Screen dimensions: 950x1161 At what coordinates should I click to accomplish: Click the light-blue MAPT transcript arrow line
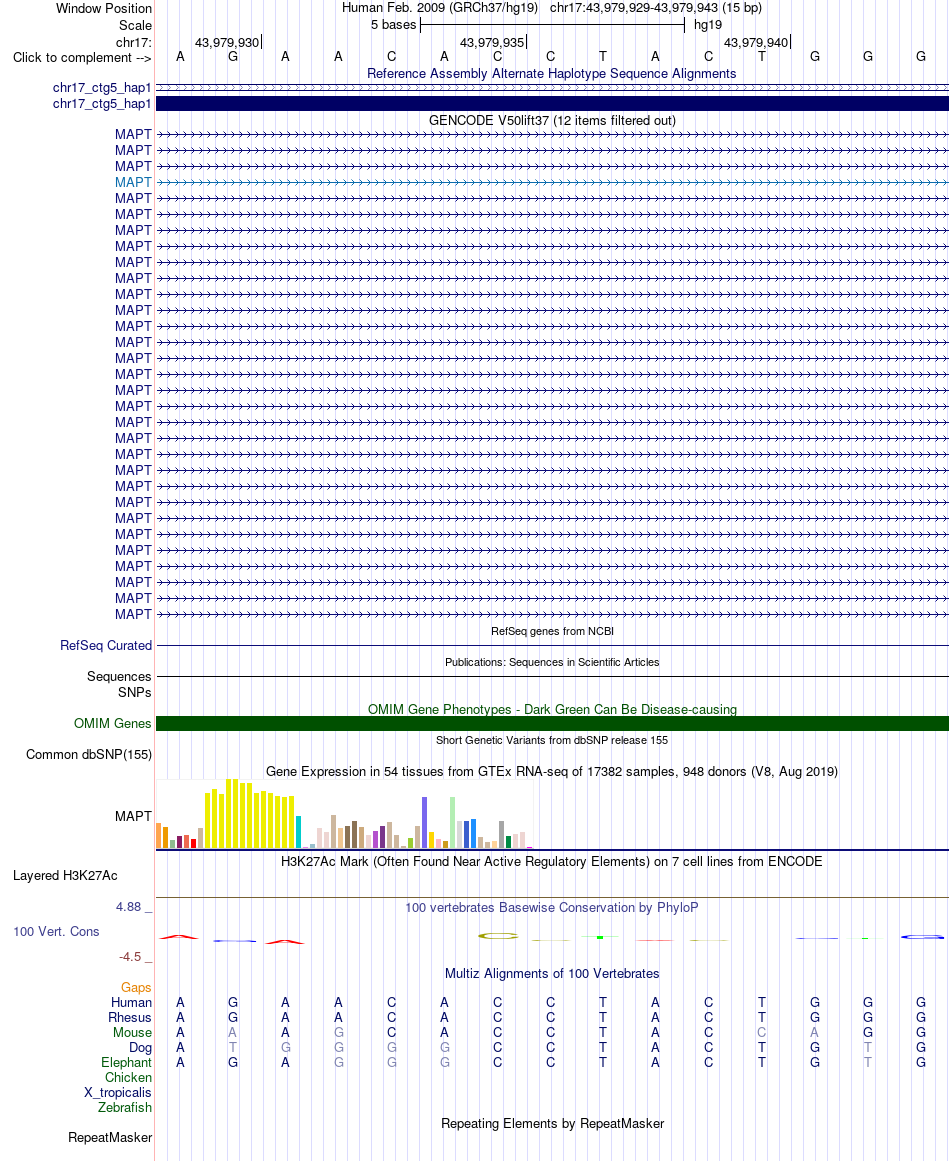coord(552,182)
